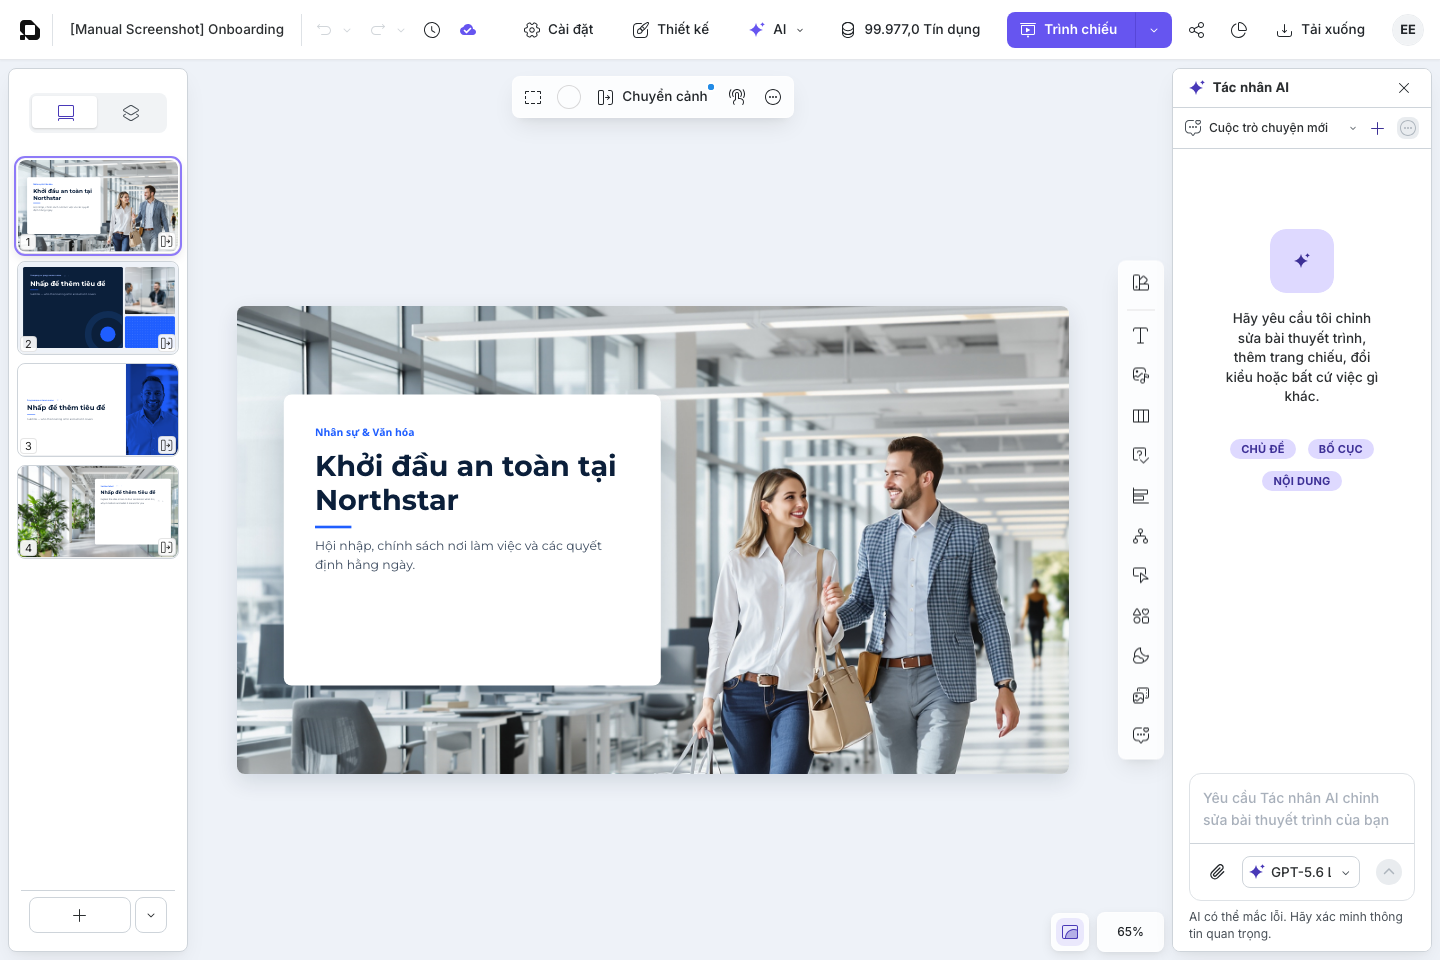
Task: Open the shapes and icons tool
Action: pos(1140,616)
